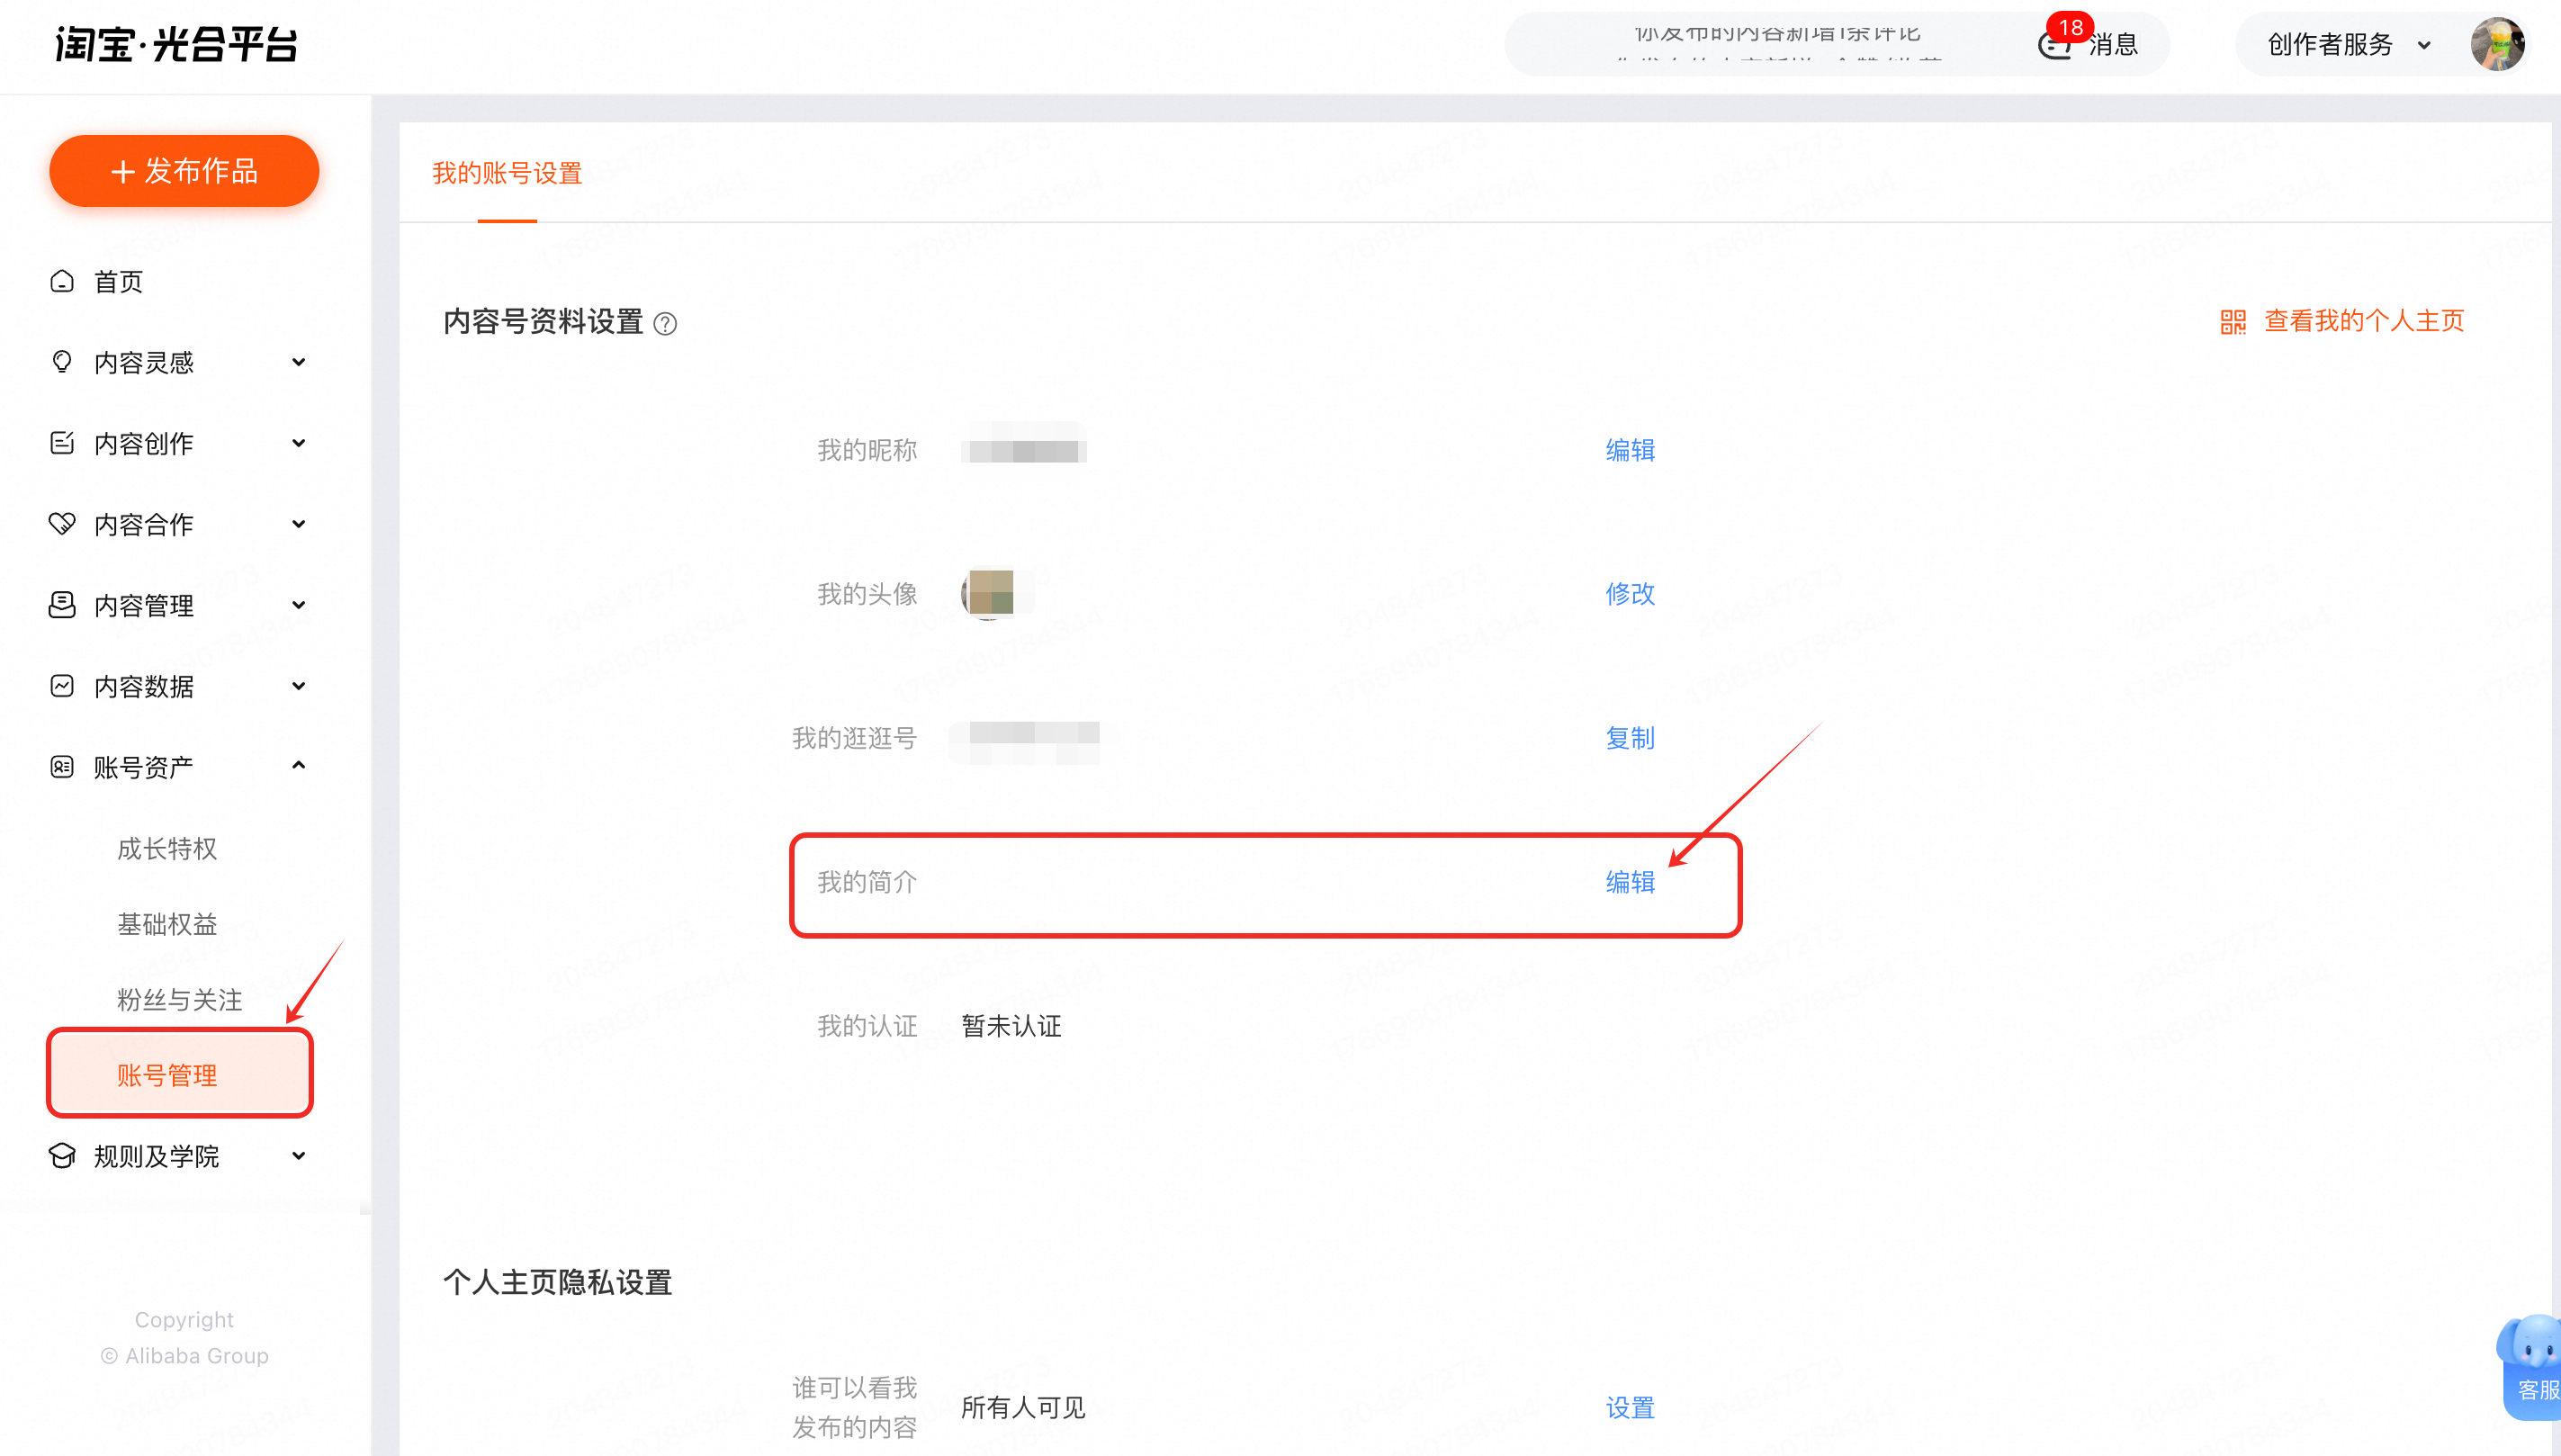Click the 淘宝·光合平台 logo
This screenshot has width=2561, height=1456.
(176, 44)
